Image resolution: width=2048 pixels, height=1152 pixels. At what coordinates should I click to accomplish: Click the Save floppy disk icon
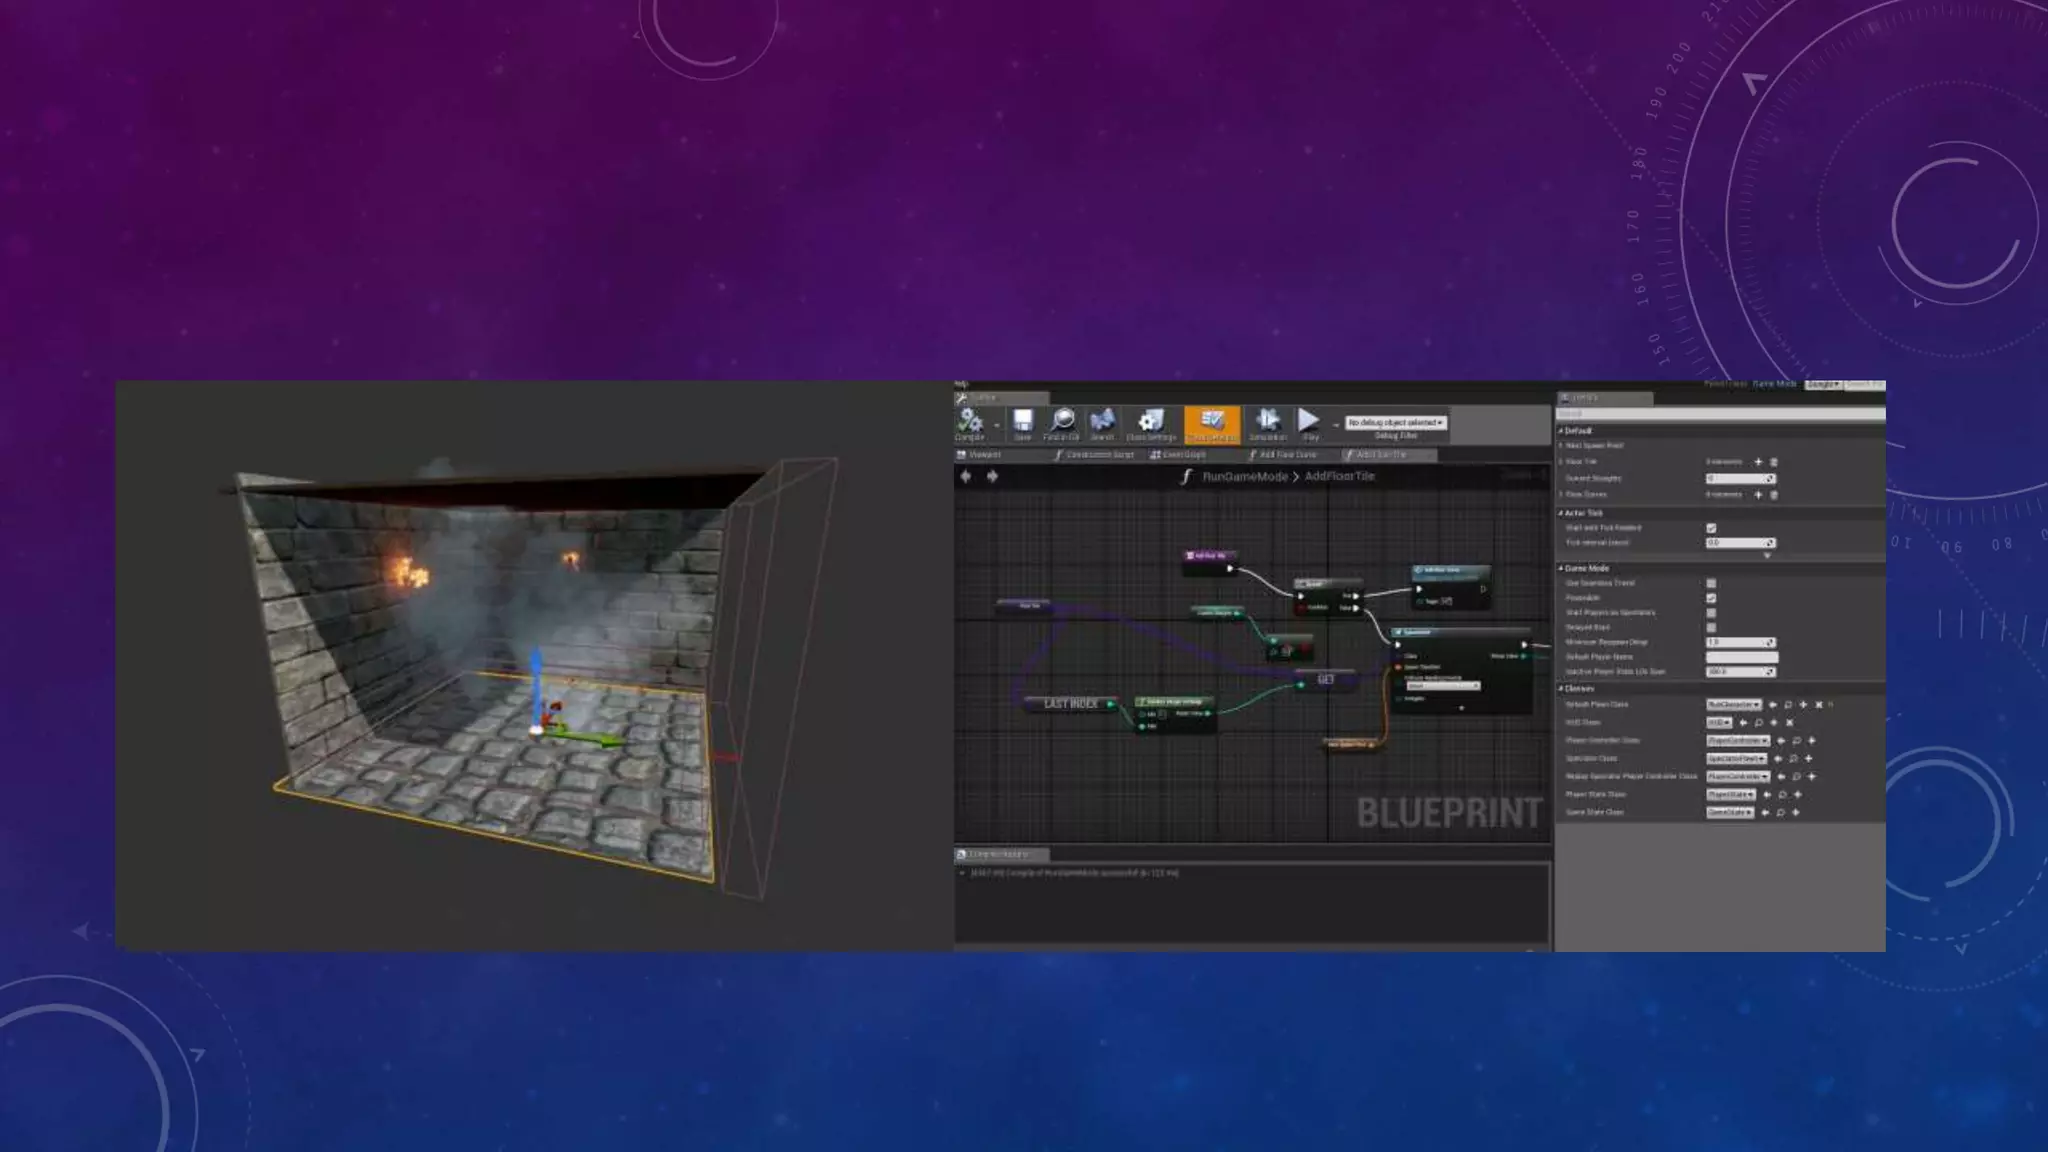coord(1022,422)
